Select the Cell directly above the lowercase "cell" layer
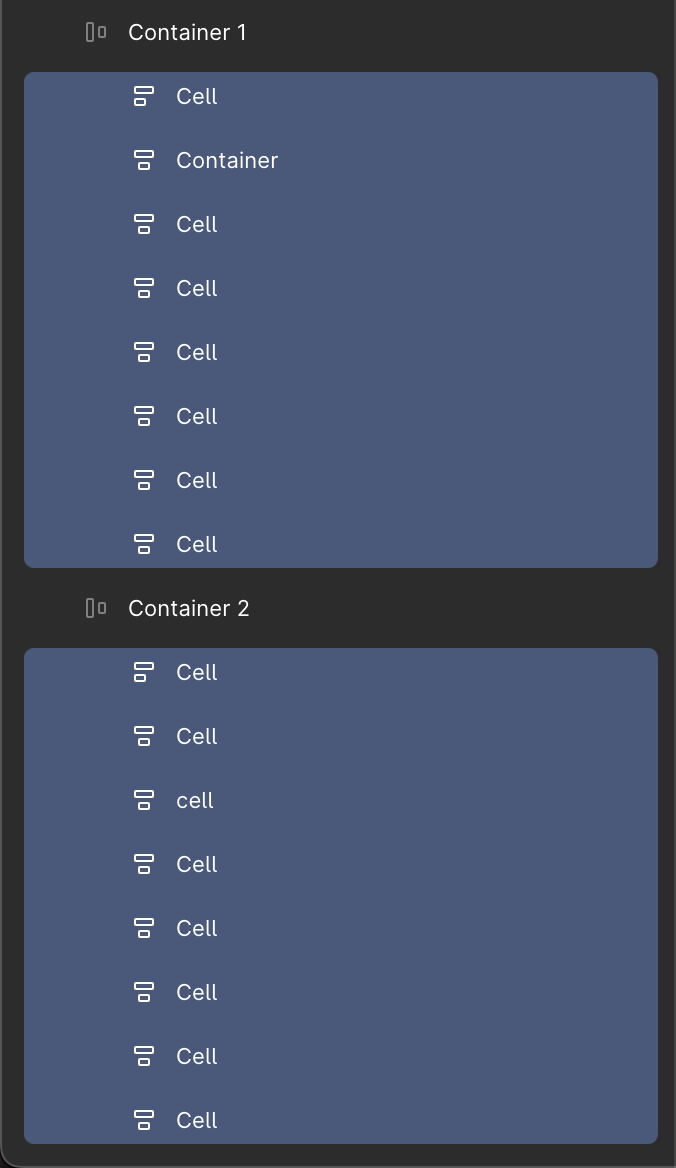This screenshot has height=1168, width=676. tap(341, 736)
